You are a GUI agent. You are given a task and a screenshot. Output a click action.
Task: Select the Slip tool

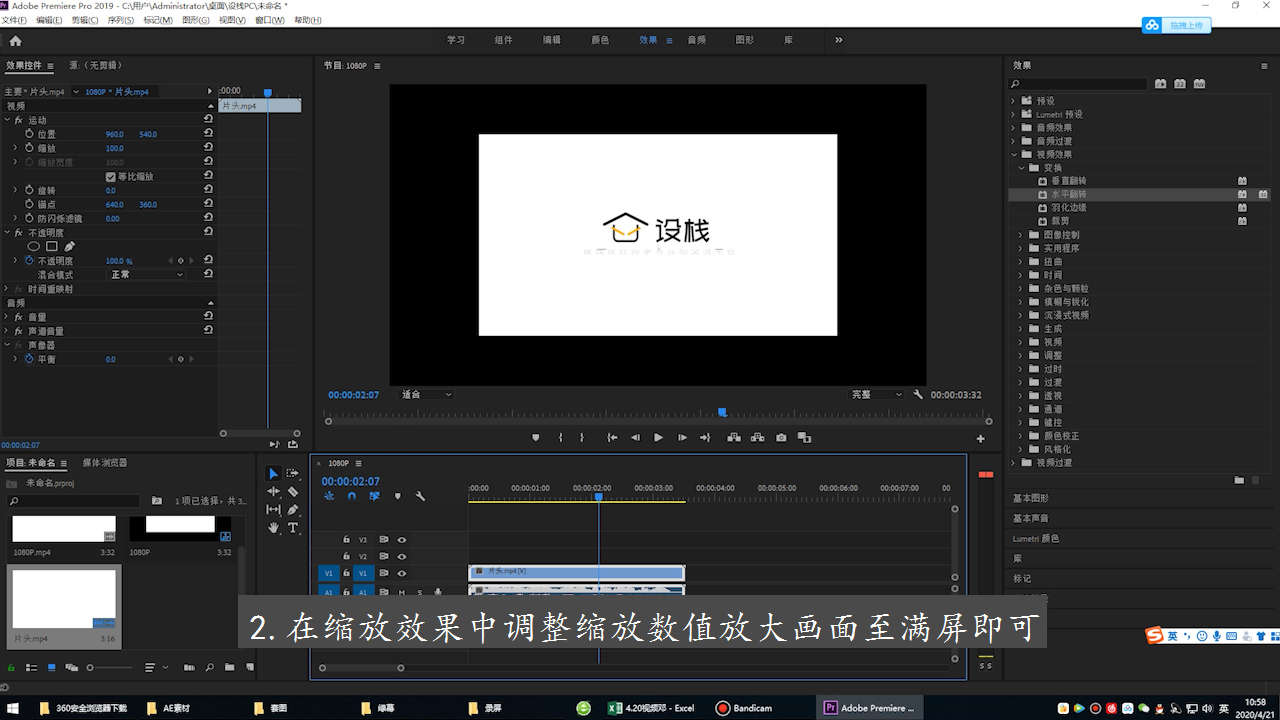[273, 509]
